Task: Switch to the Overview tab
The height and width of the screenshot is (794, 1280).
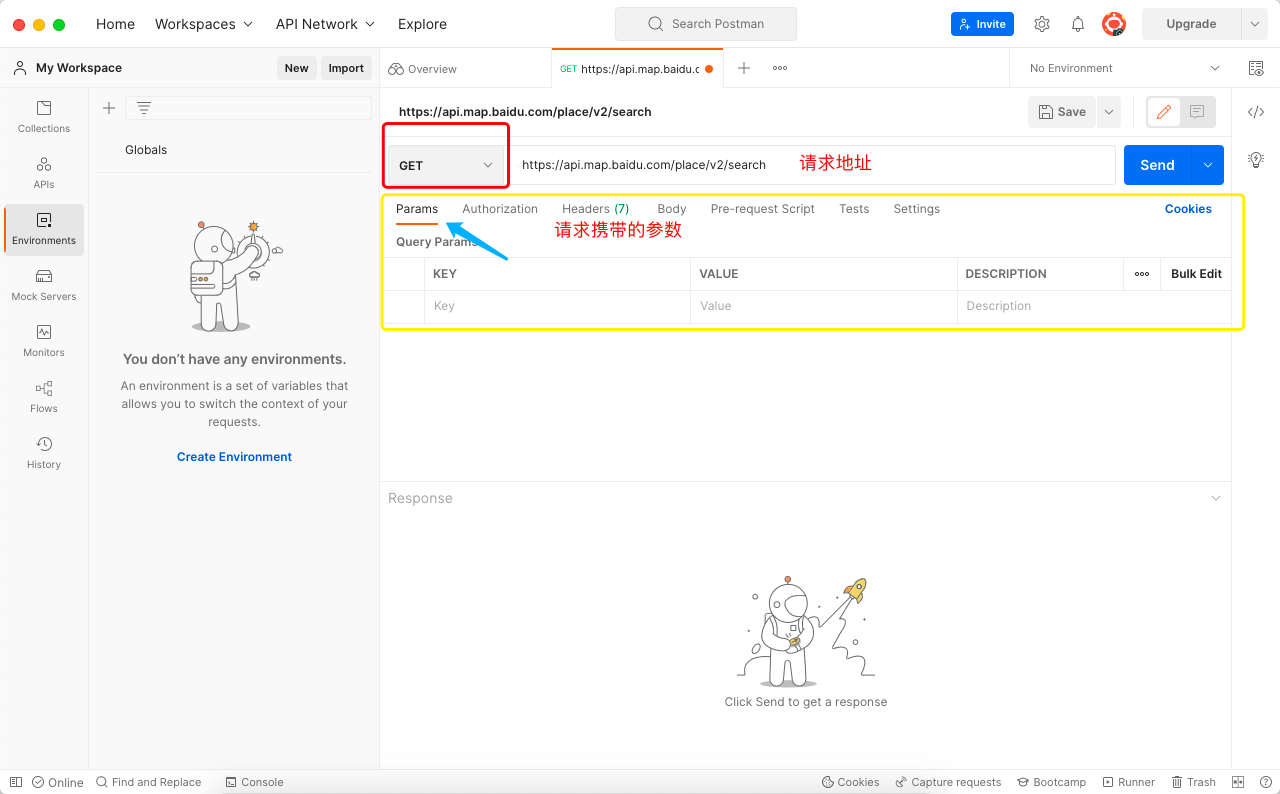Action: 422,69
